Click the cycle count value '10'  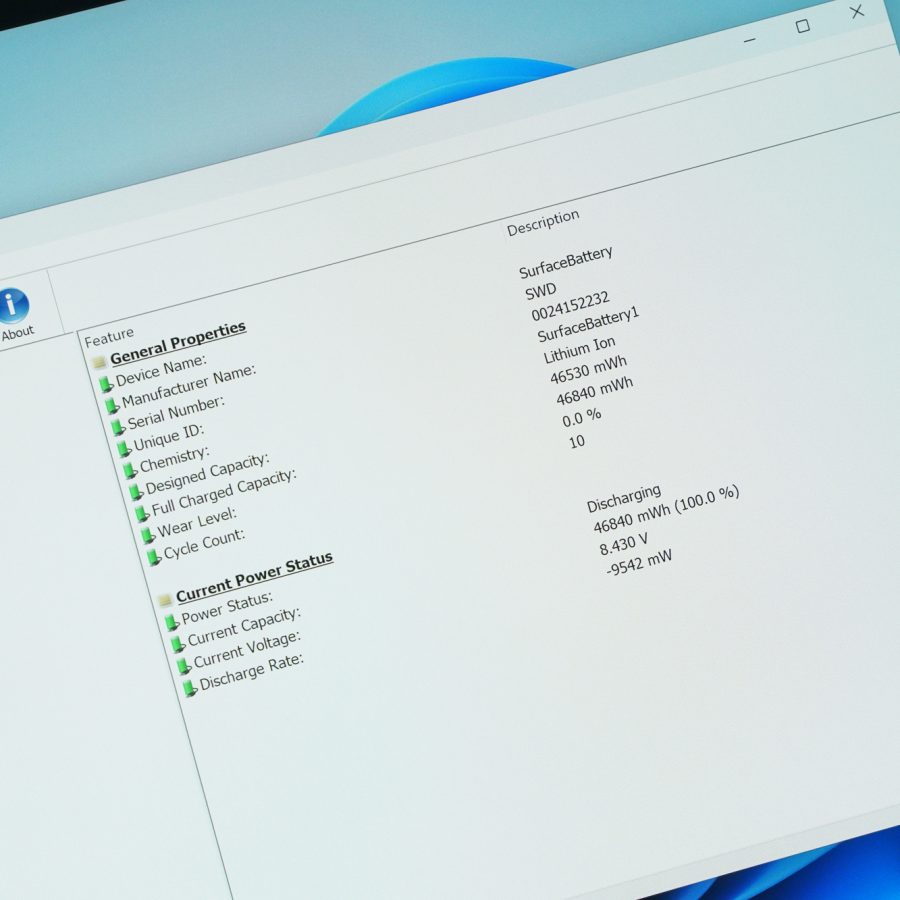coord(577,441)
